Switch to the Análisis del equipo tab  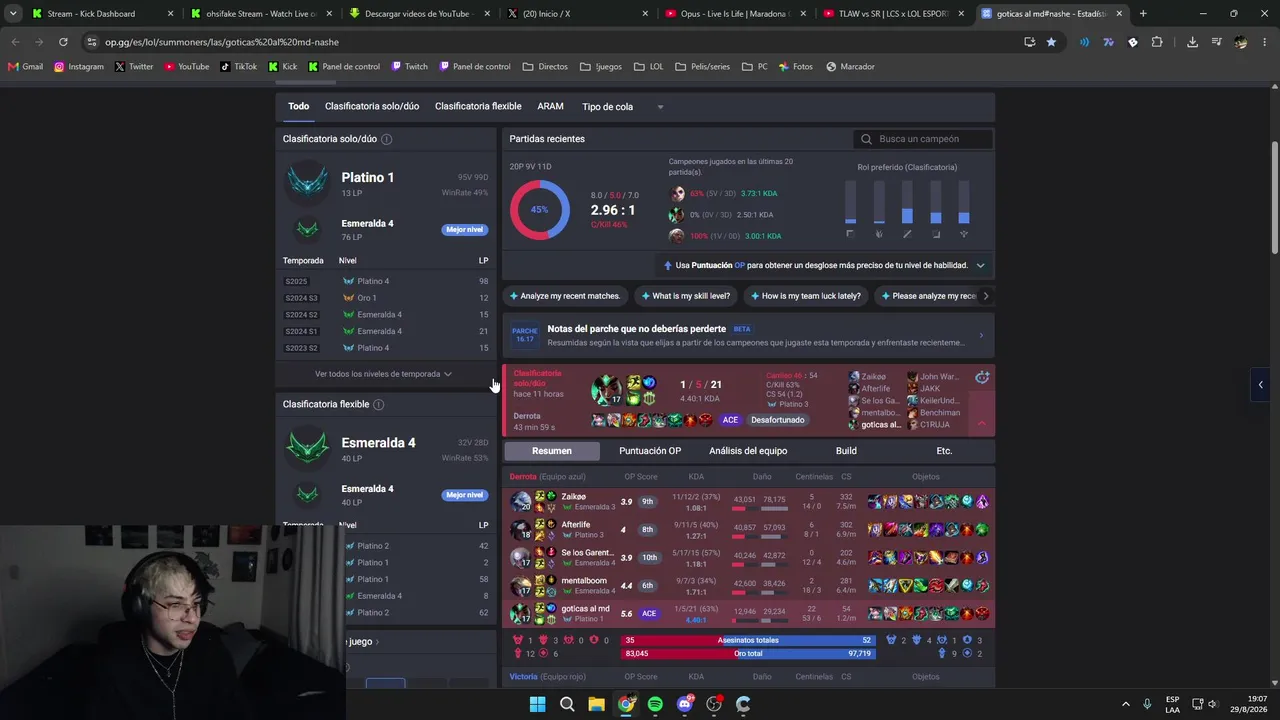[748, 451]
